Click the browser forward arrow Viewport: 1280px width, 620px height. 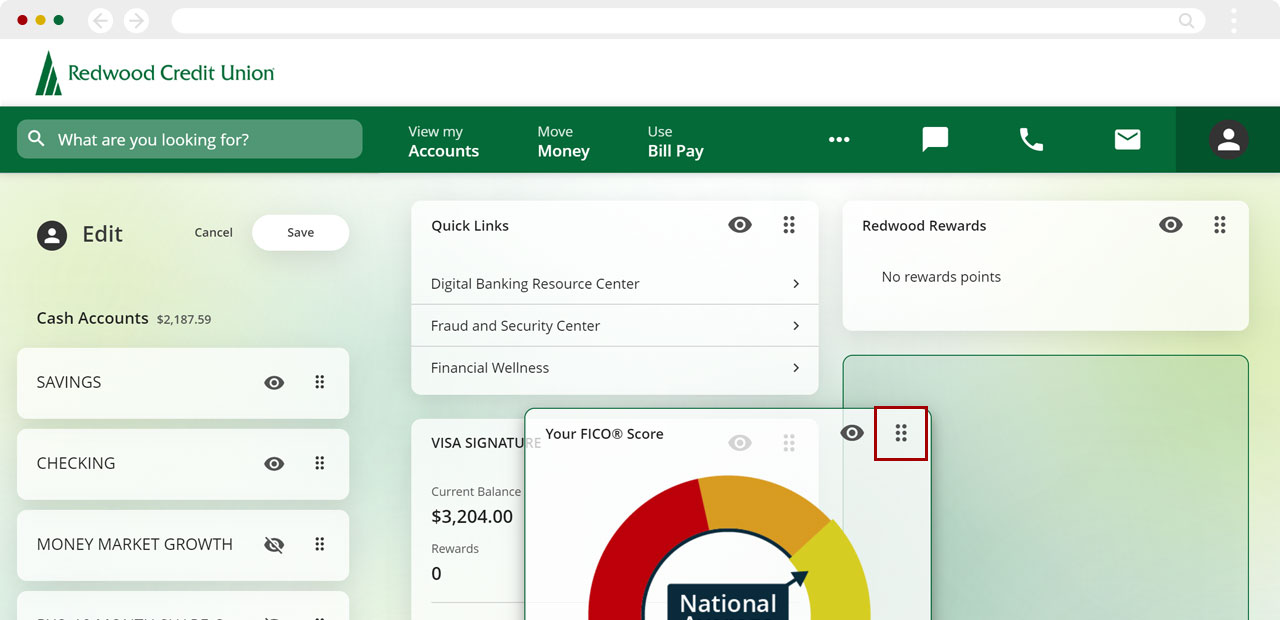136,20
